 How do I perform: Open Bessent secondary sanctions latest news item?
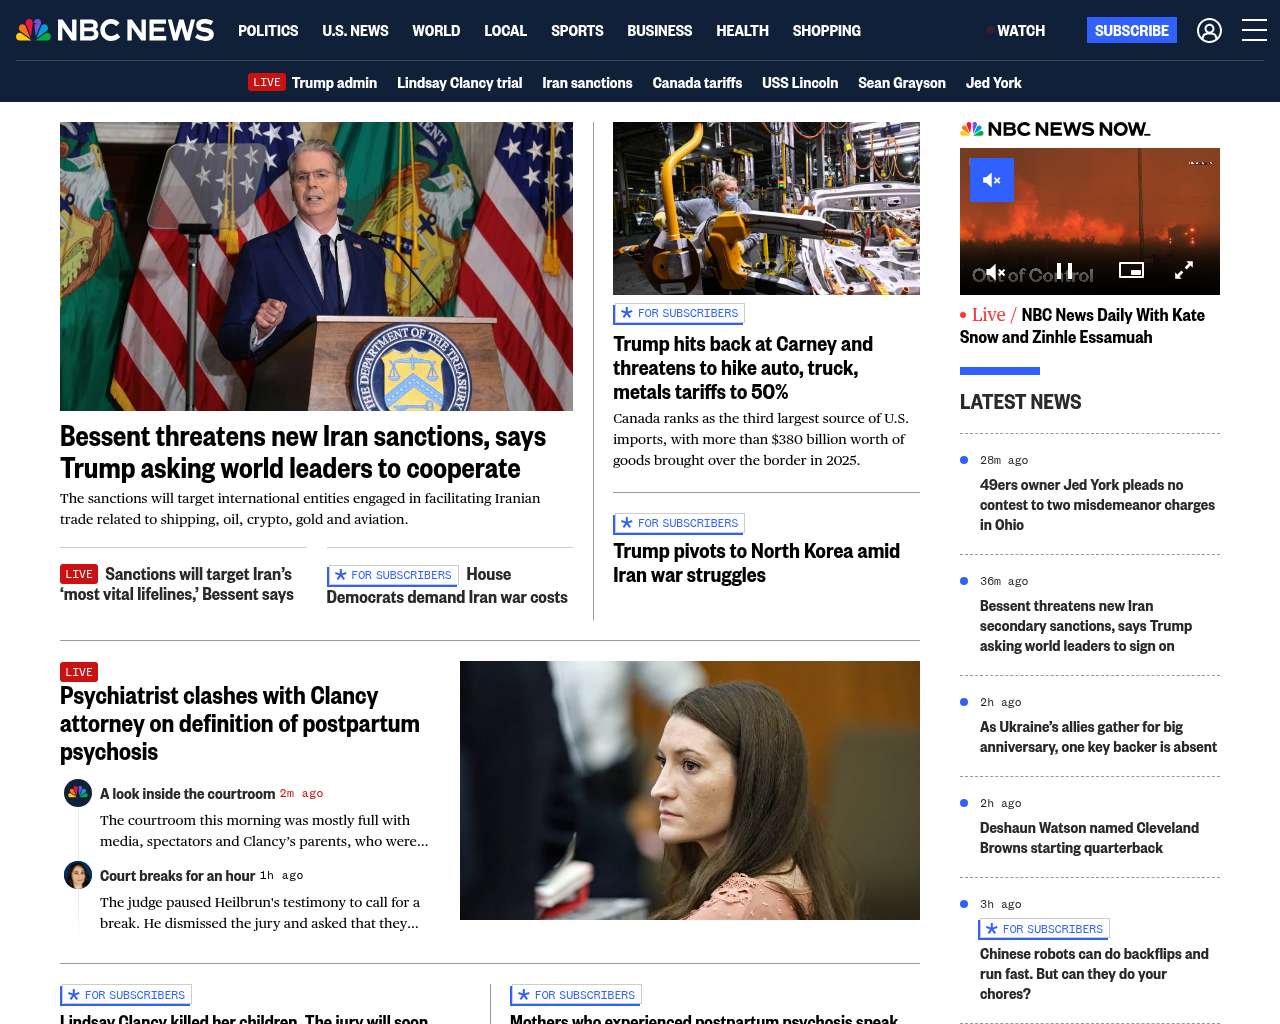[1086, 626]
